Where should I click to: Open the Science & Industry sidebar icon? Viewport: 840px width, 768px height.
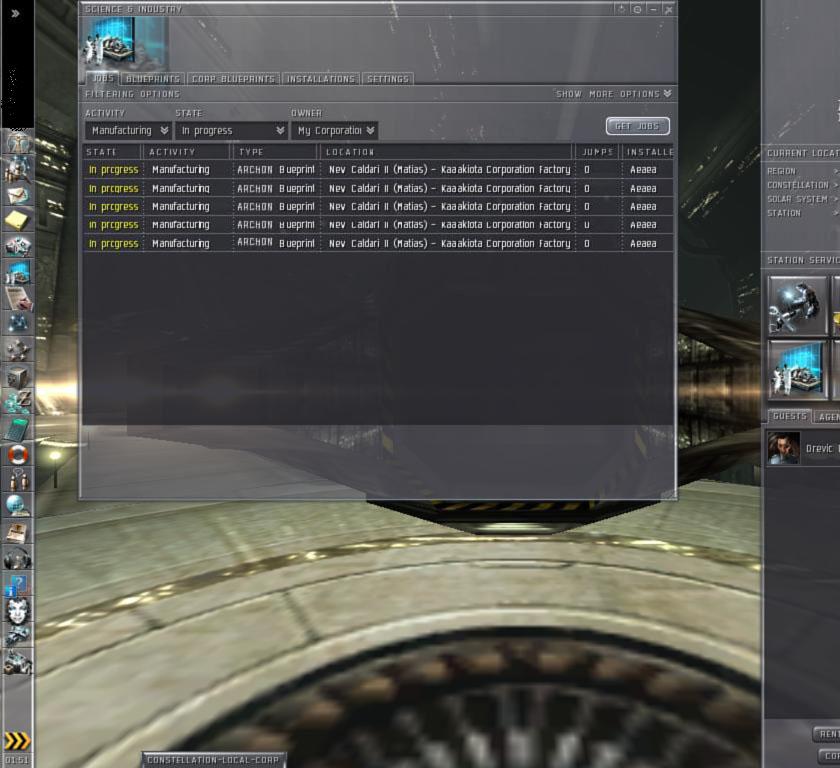tap(18, 272)
